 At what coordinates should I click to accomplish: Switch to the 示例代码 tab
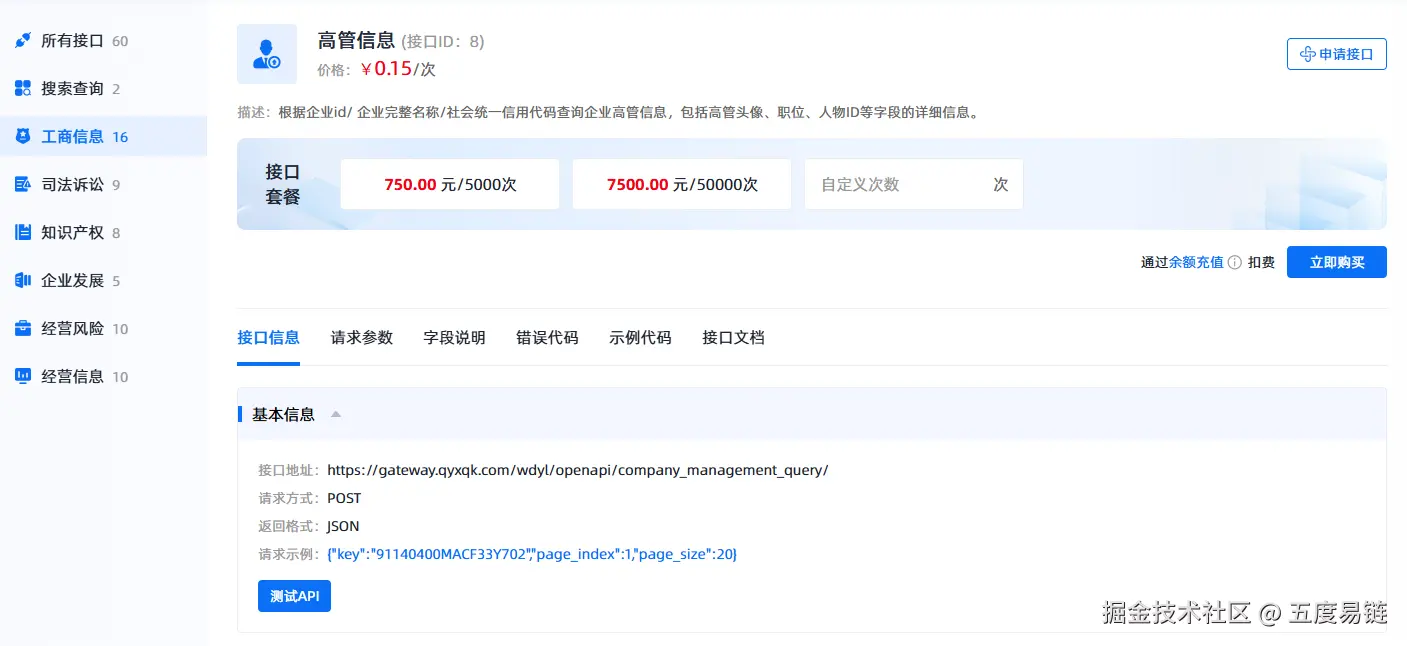[640, 338]
